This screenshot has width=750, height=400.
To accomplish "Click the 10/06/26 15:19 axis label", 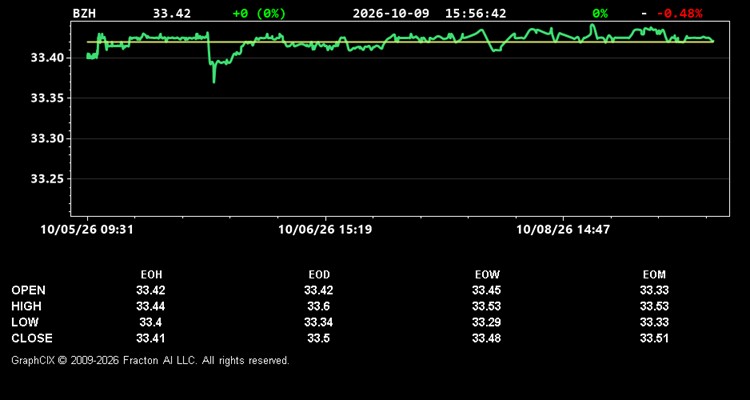I will click(x=325, y=230).
